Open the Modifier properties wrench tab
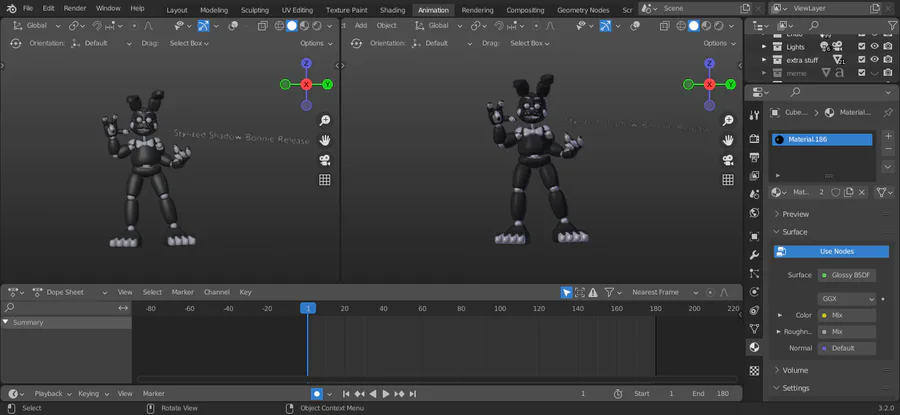 click(x=754, y=255)
